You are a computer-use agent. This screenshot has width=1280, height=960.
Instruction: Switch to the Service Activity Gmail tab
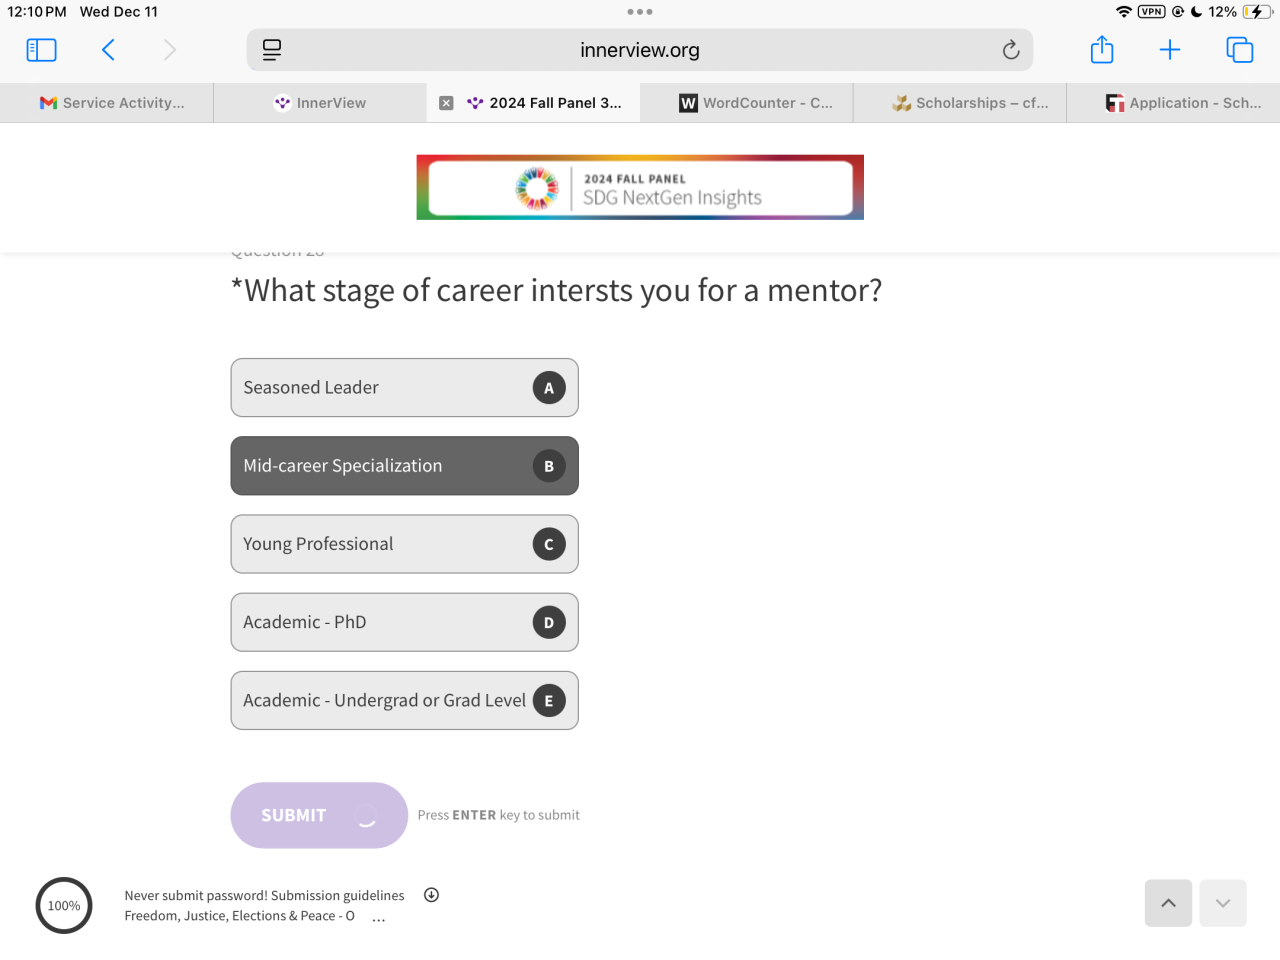click(112, 103)
